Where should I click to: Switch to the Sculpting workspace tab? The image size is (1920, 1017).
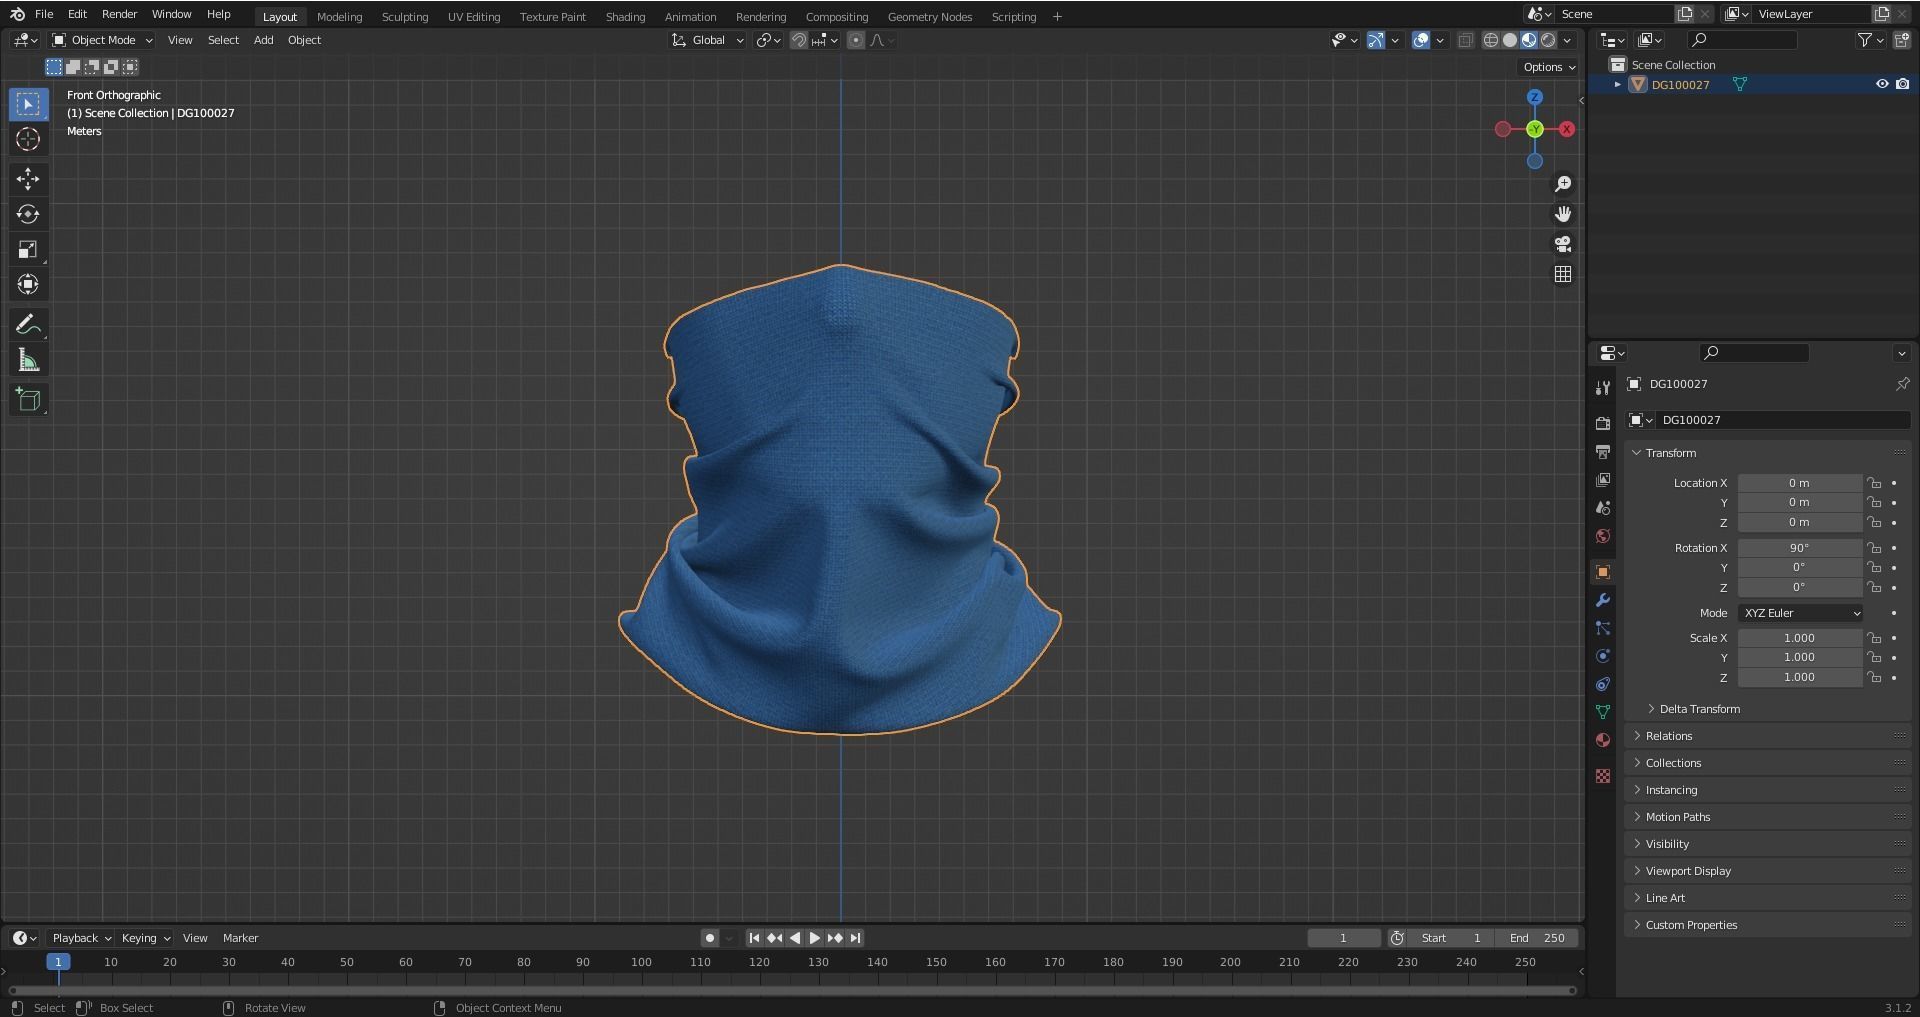click(x=404, y=17)
